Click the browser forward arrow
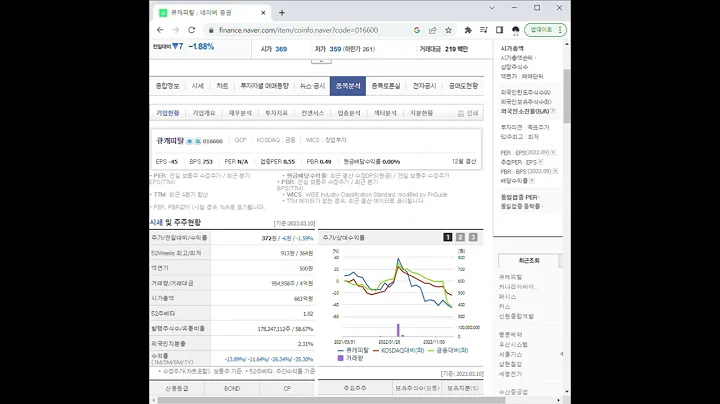Viewport: 720px width, 404px height. tap(175, 30)
